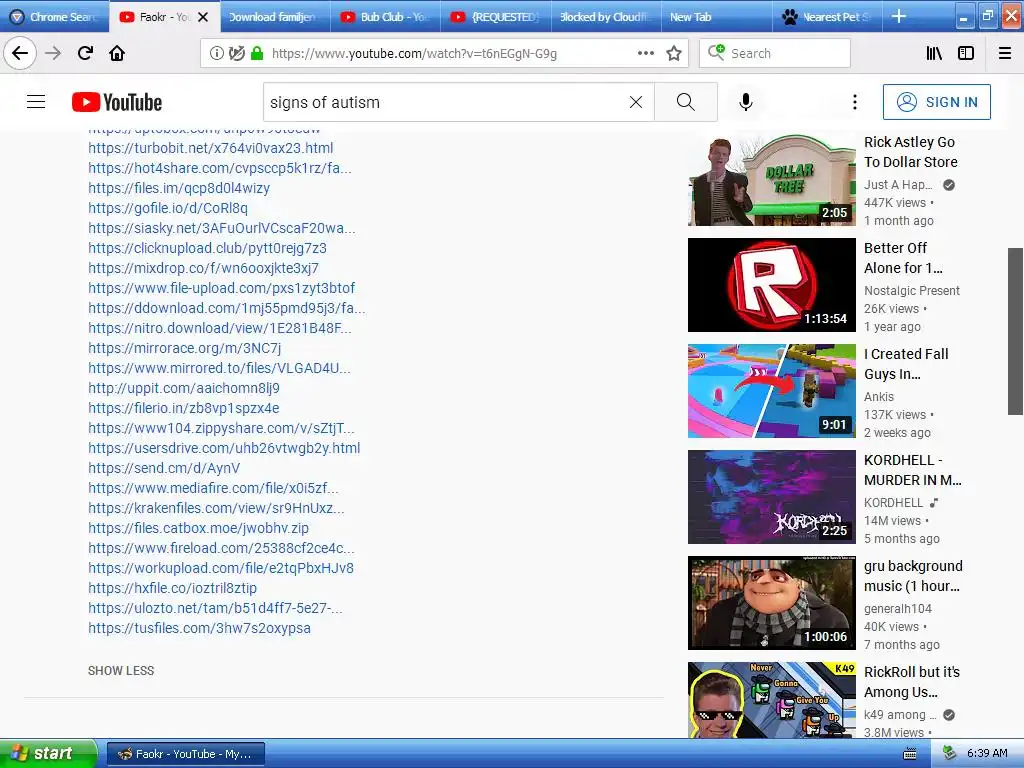The height and width of the screenshot is (768, 1024).
Task: Start voice search with microphone icon
Action: tap(746, 102)
